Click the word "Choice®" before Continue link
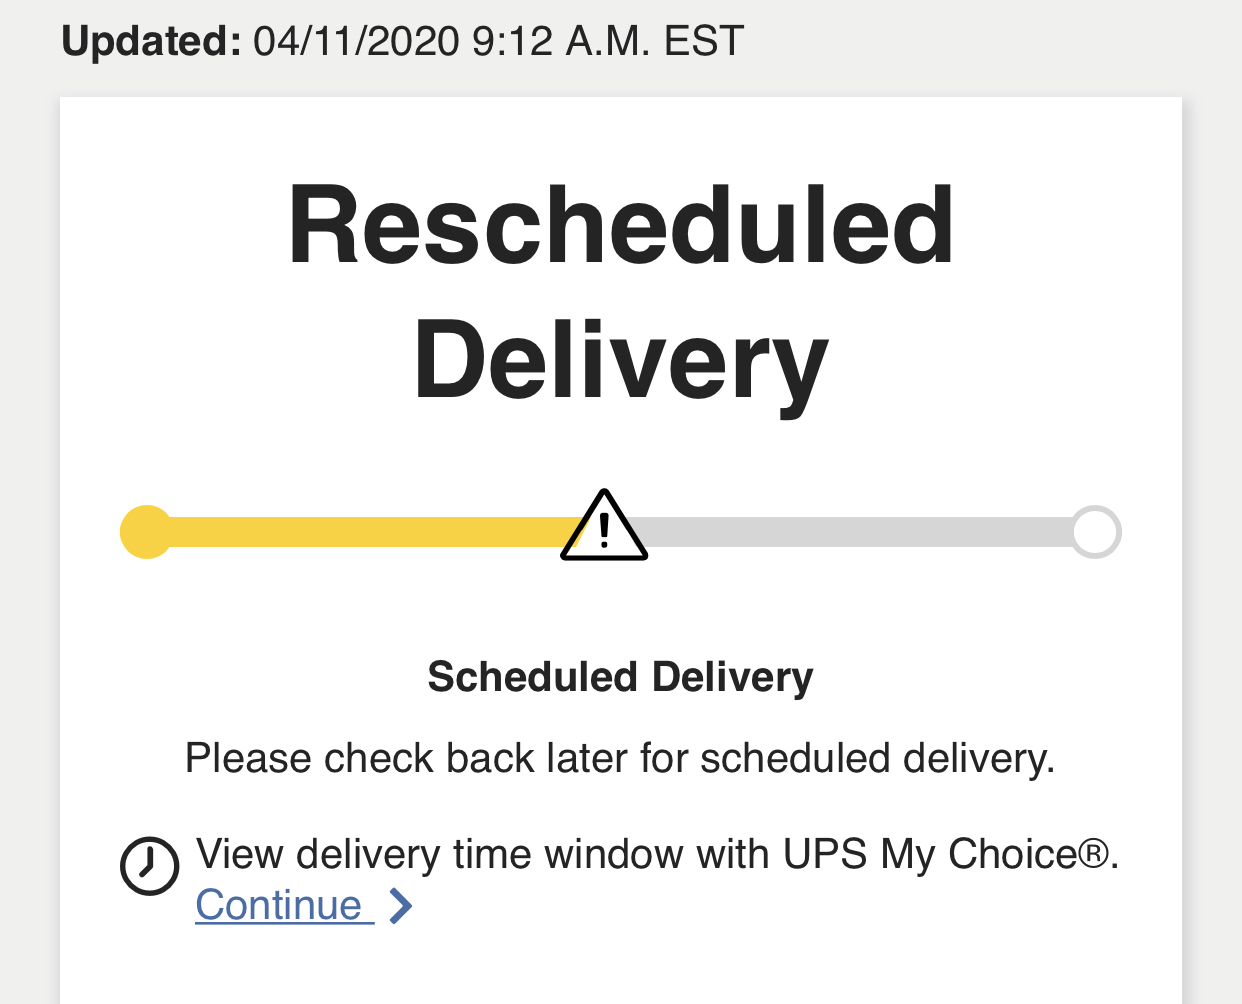 tap(1032, 855)
